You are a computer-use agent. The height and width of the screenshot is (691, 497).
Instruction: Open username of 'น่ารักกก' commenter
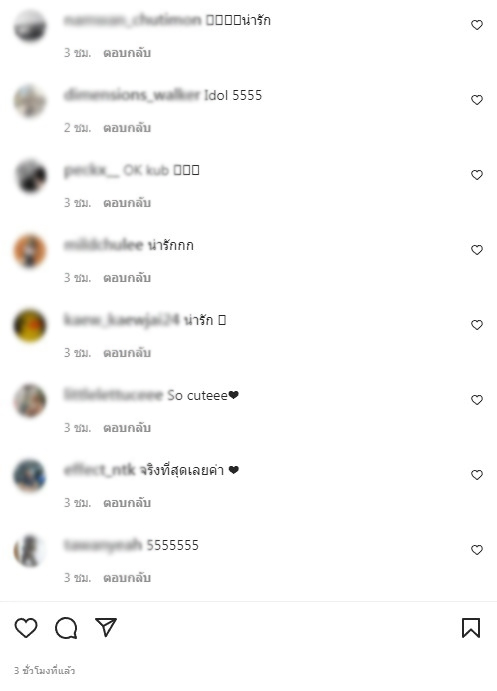104,245
